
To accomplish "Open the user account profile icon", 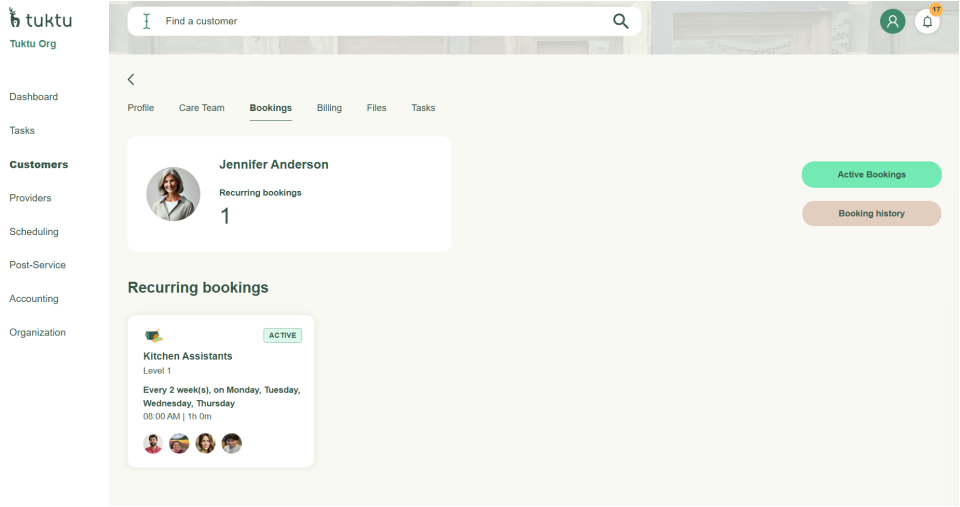I will (892, 21).
